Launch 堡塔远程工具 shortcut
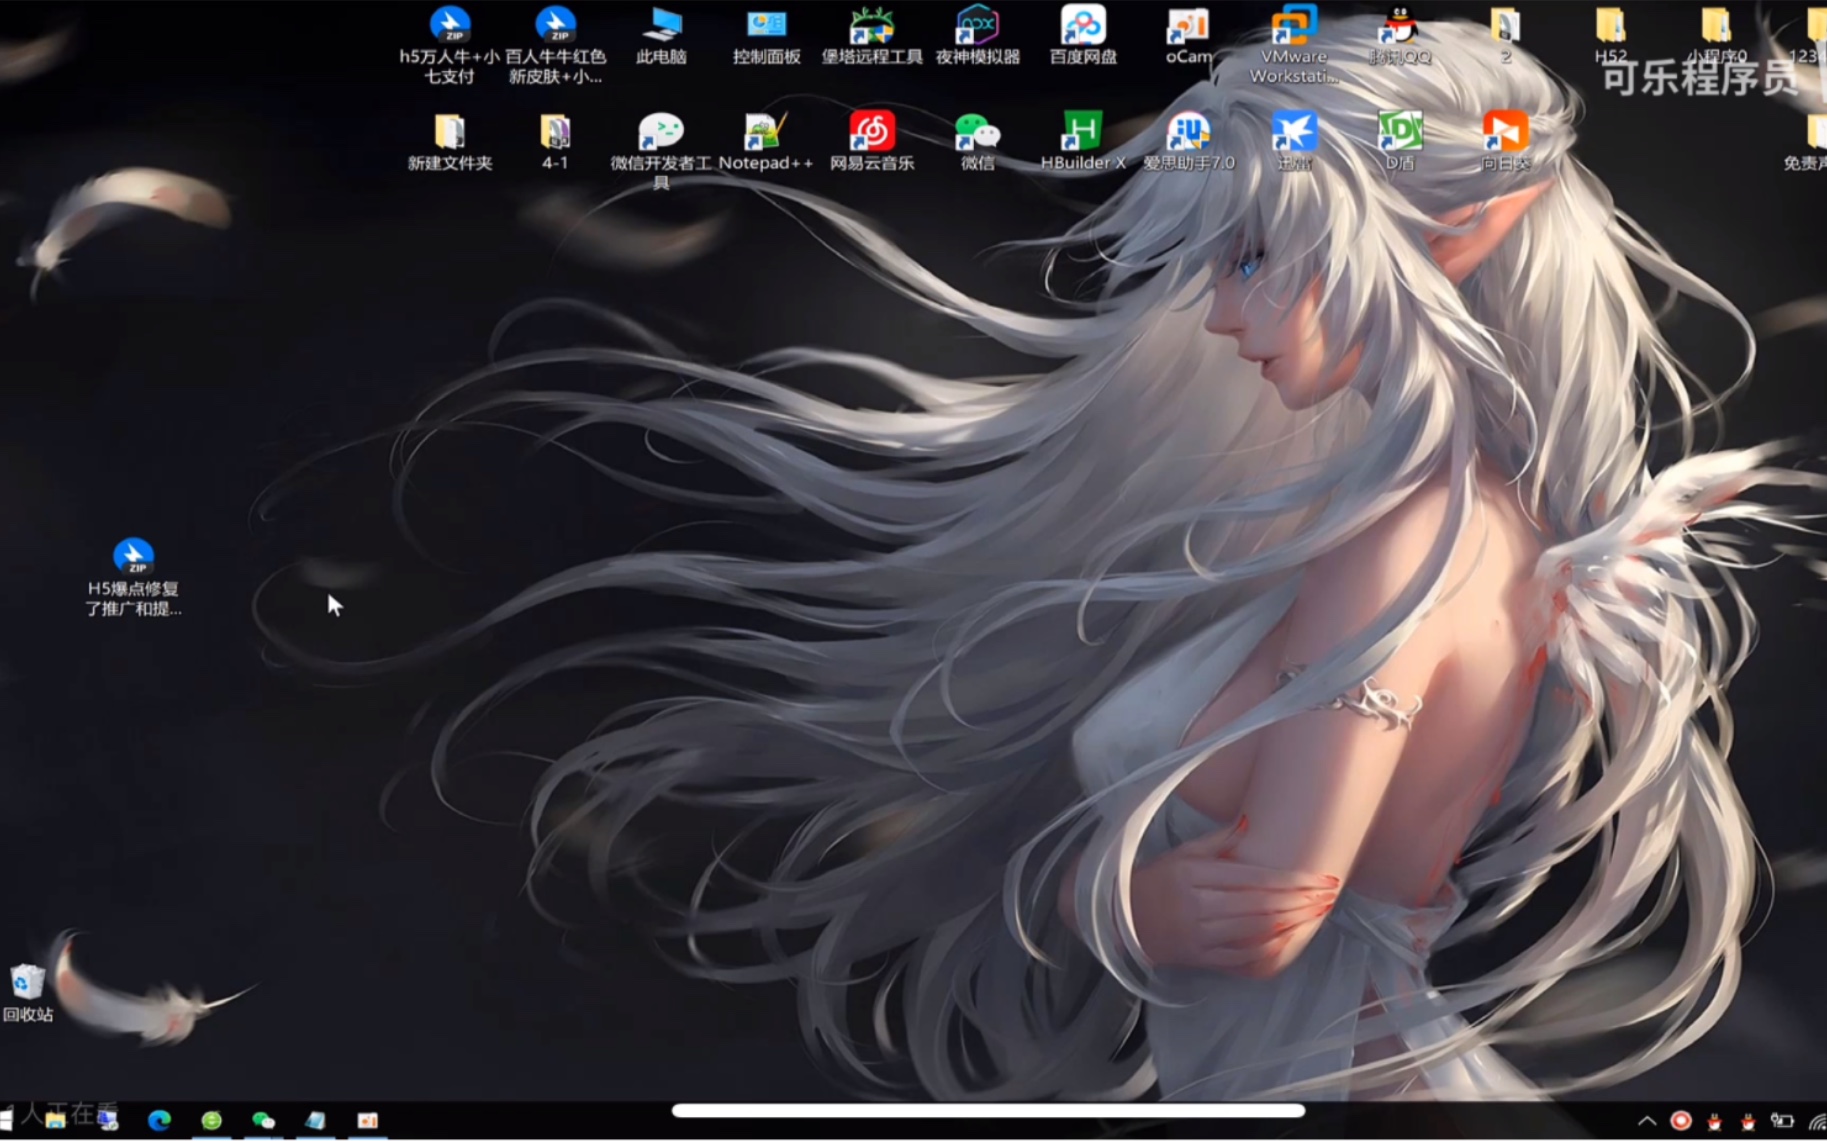This screenshot has width=1827, height=1141. point(872,36)
